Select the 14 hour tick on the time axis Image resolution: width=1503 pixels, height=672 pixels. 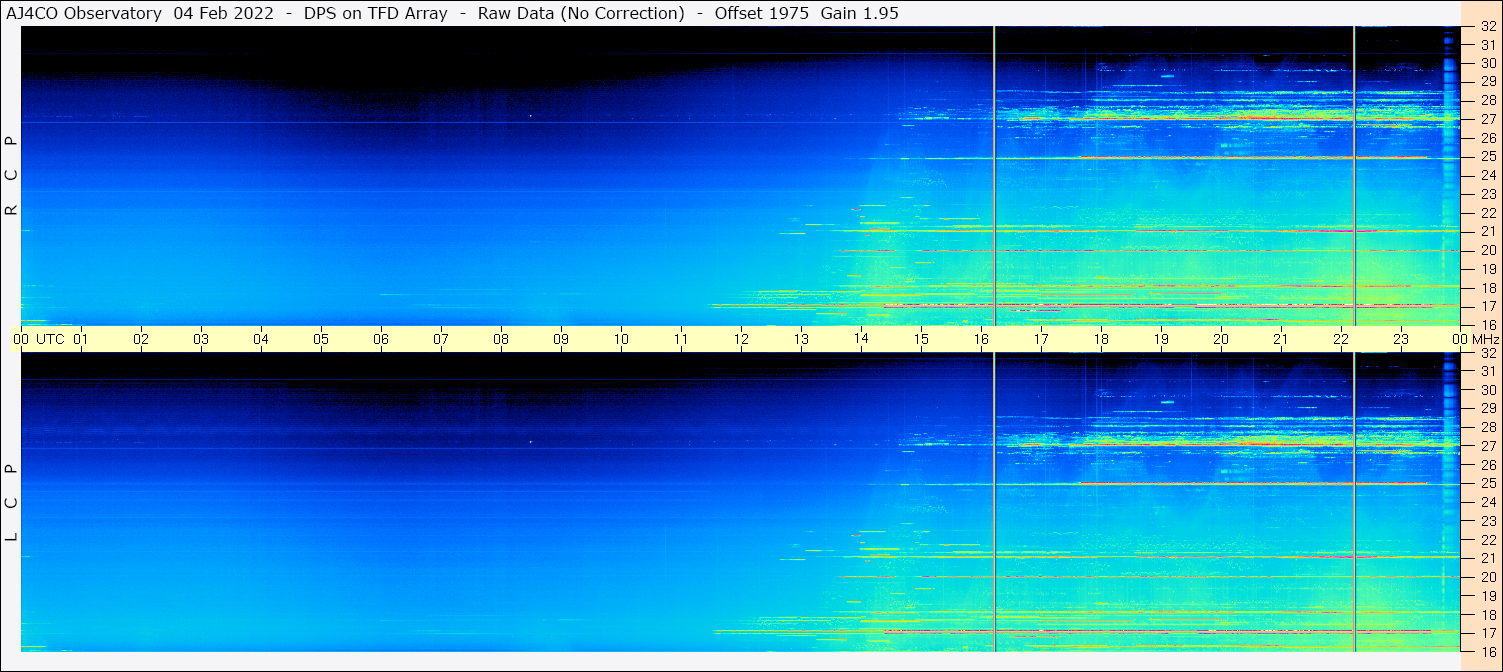861,339
